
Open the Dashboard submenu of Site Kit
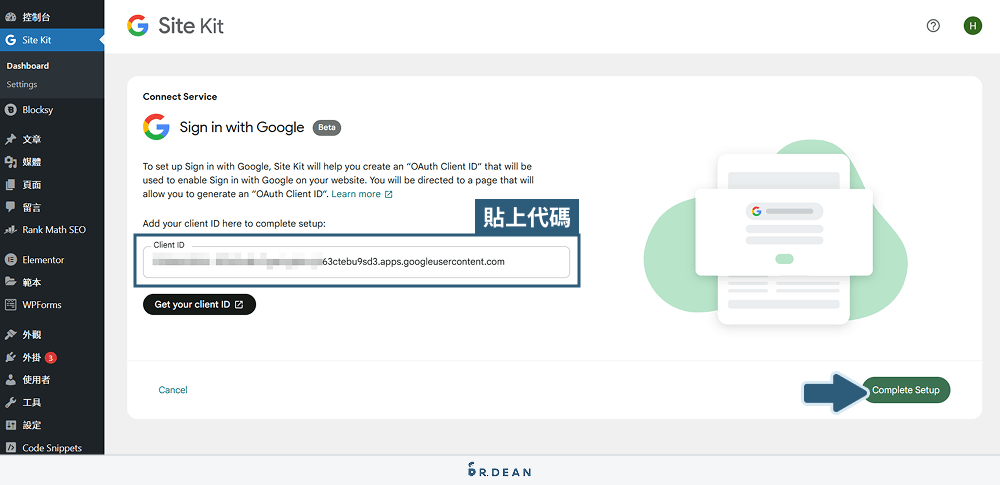pyautogui.click(x=28, y=66)
